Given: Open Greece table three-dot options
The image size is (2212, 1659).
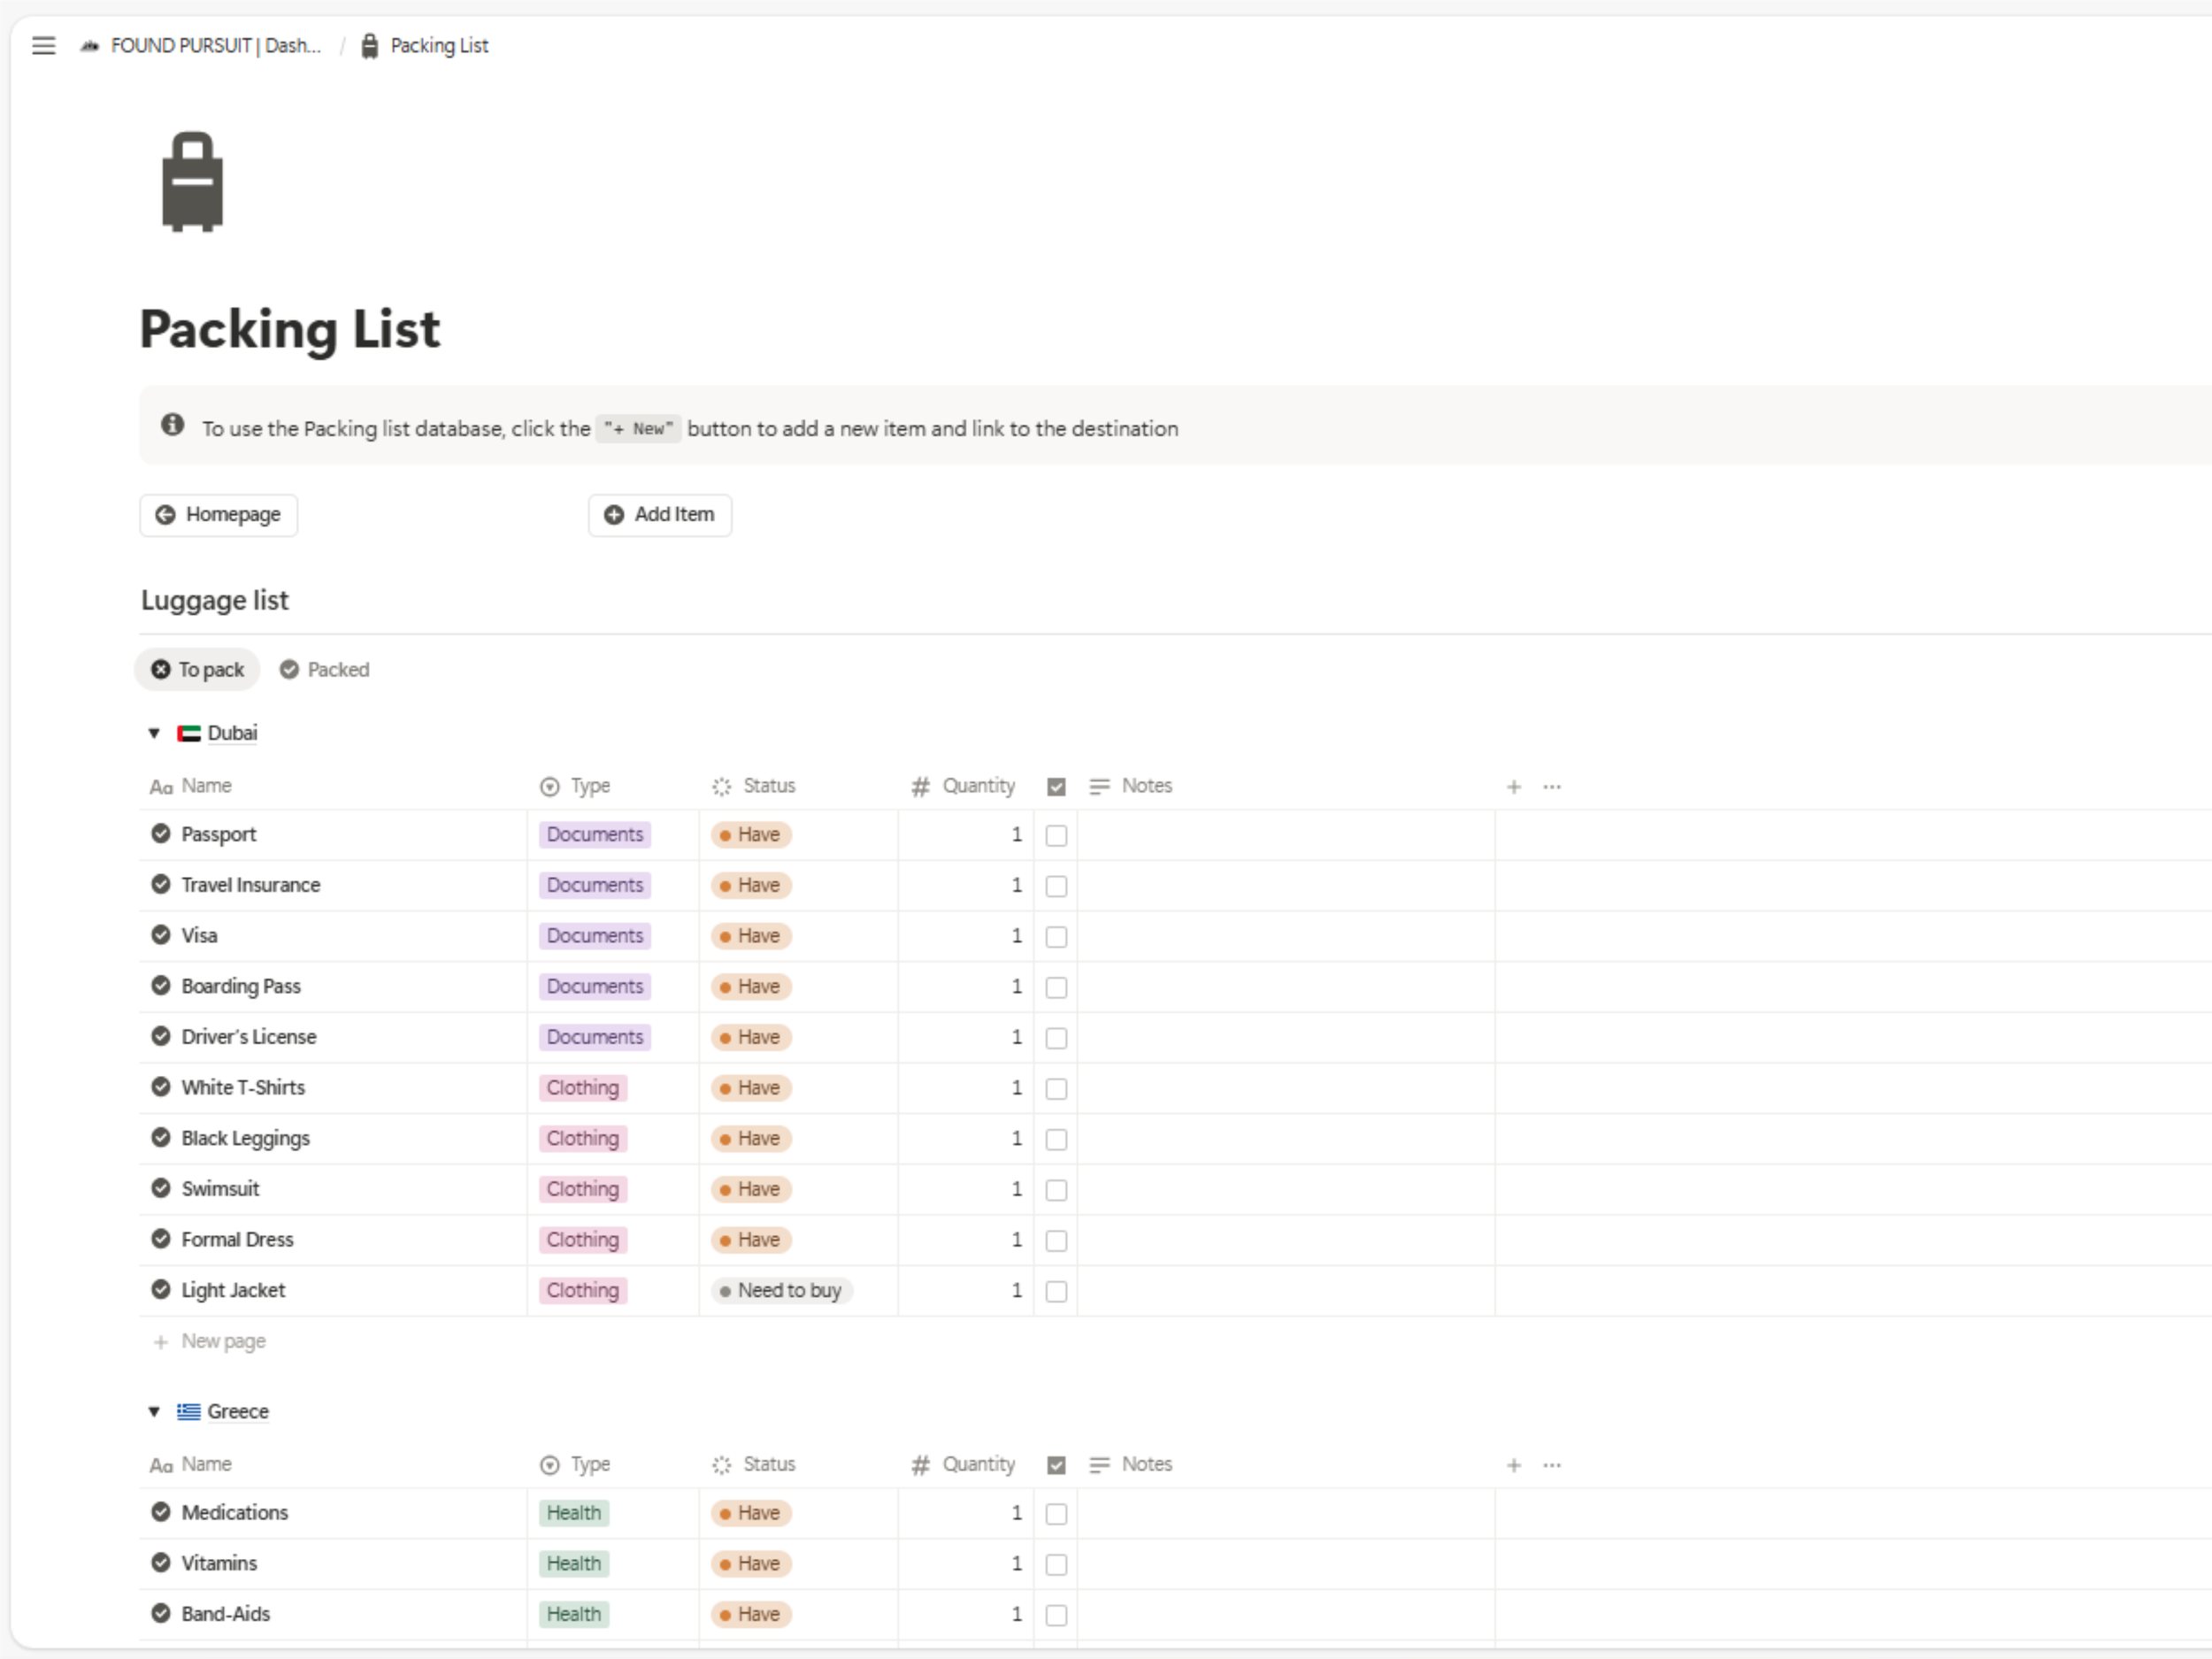Looking at the screenshot, I should 1551,1465.
